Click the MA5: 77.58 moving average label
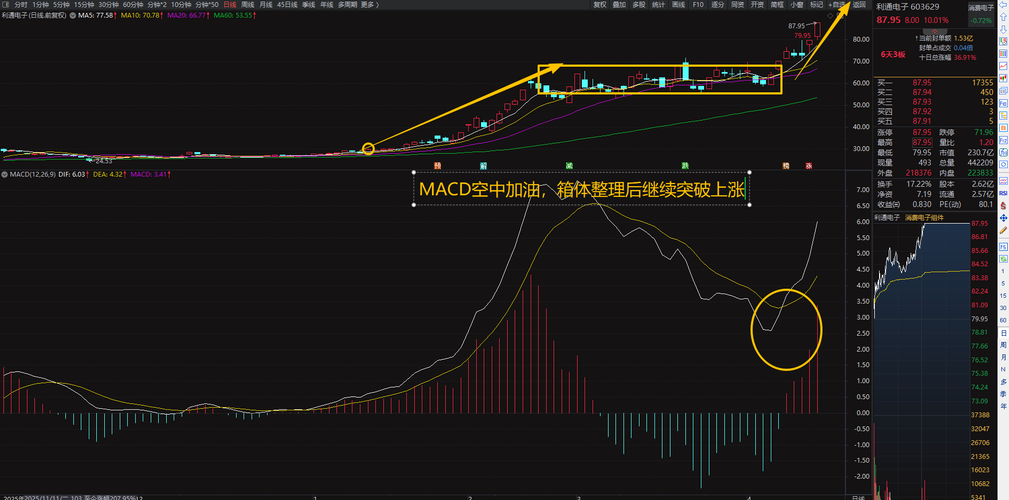Screen dimensions: 1009x500 pos(95,15)
